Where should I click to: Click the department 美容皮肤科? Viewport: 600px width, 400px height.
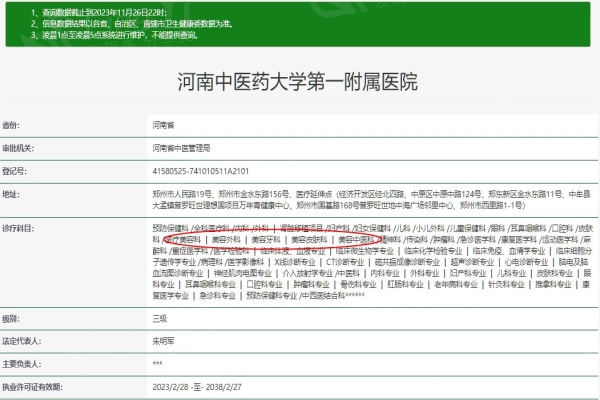point(309,240)
